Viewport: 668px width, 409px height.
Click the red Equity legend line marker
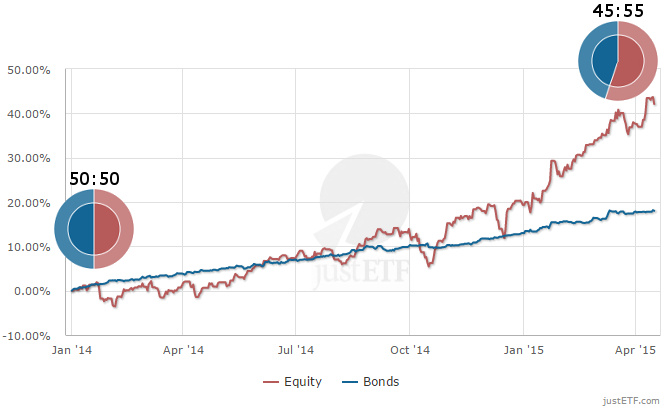tap(270, 381)
